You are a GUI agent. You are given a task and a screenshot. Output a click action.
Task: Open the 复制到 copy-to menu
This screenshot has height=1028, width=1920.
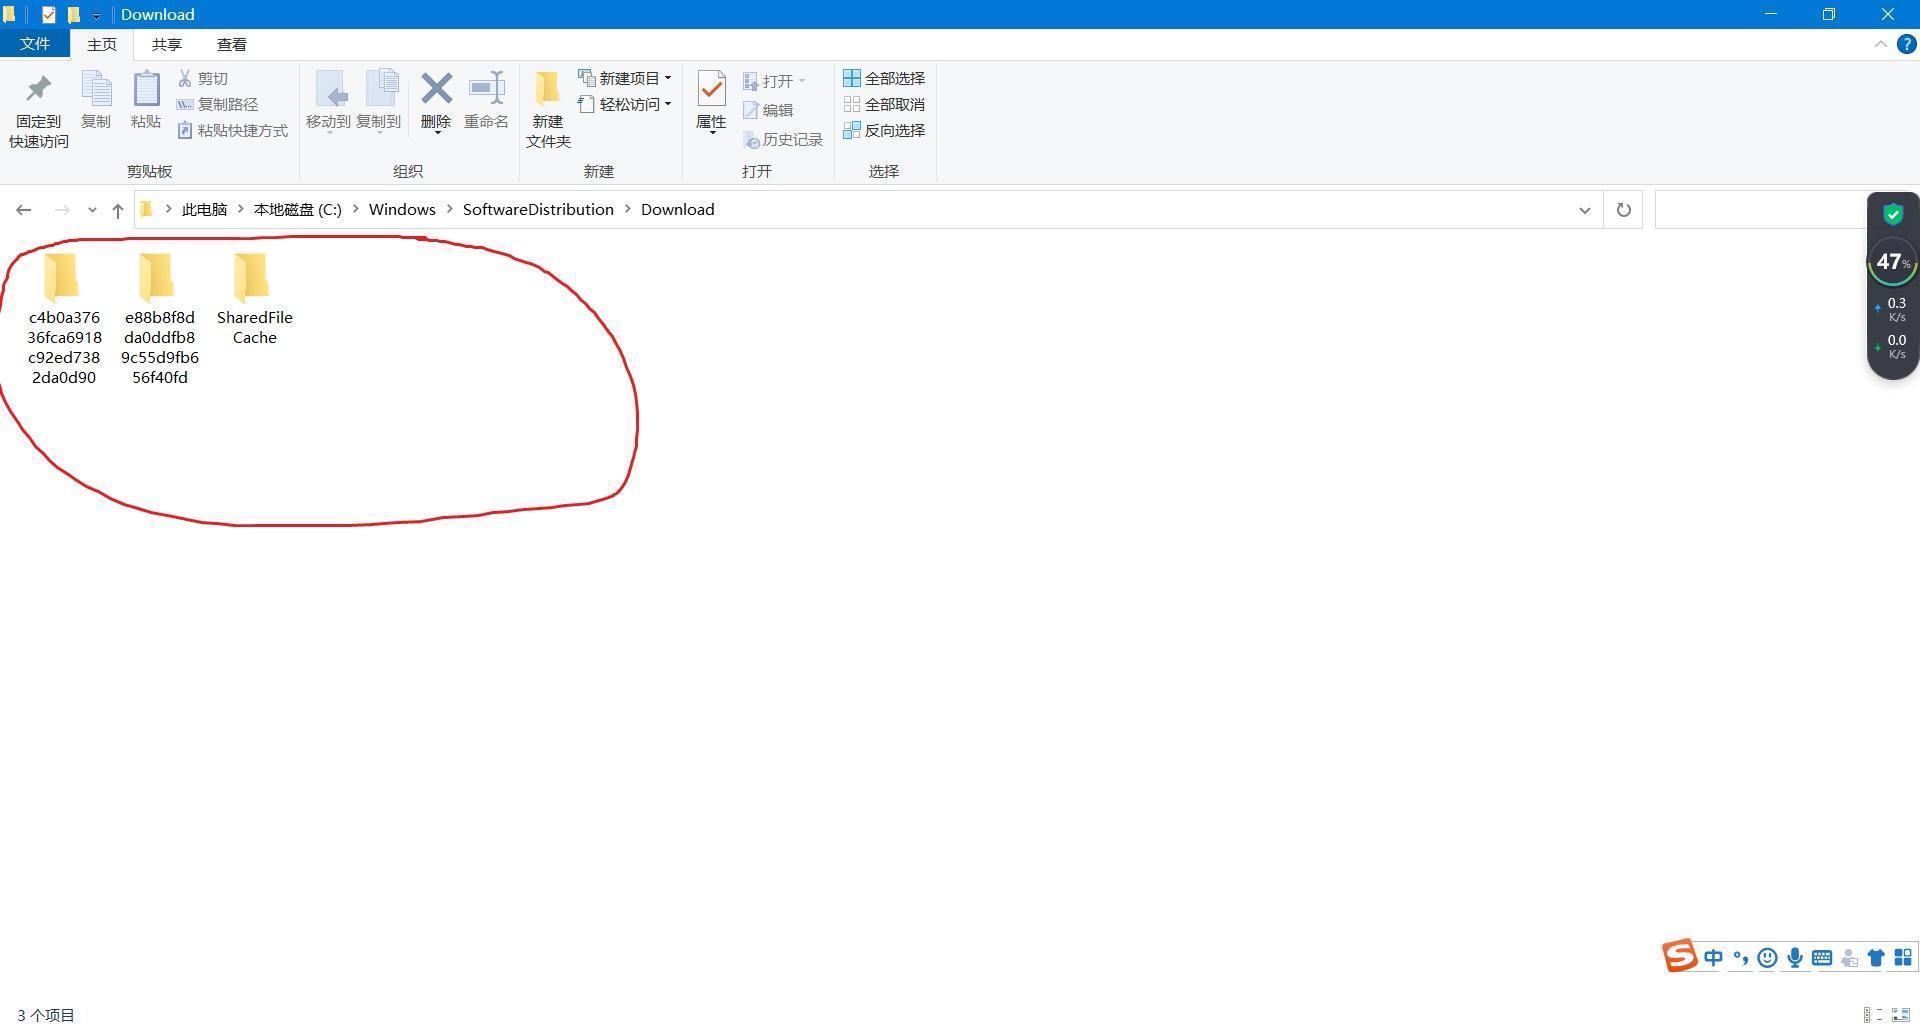point(379,100)
